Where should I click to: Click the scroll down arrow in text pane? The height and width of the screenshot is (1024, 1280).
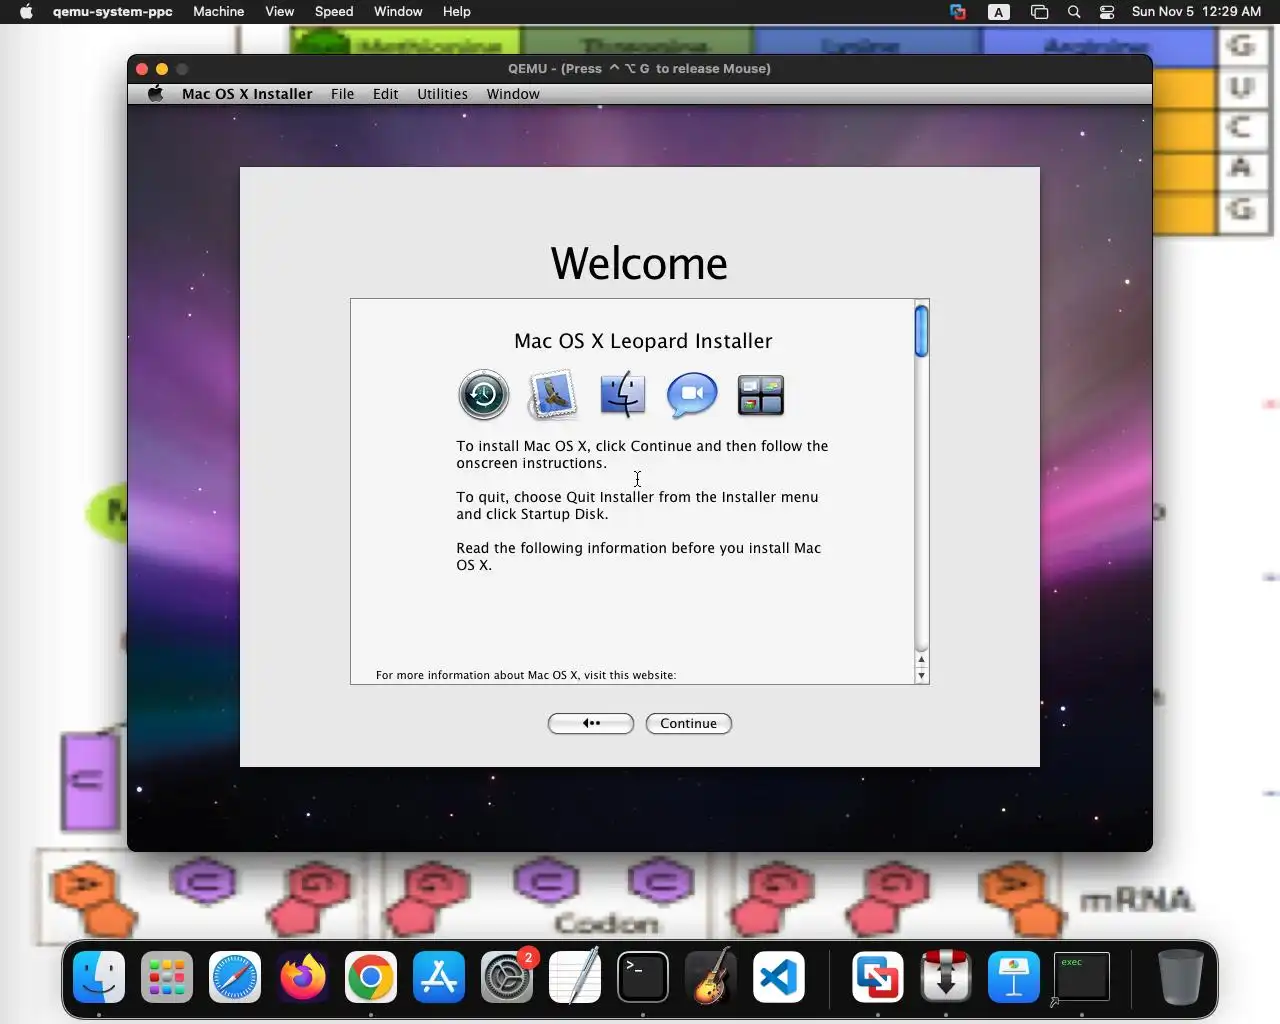point(921,676)
